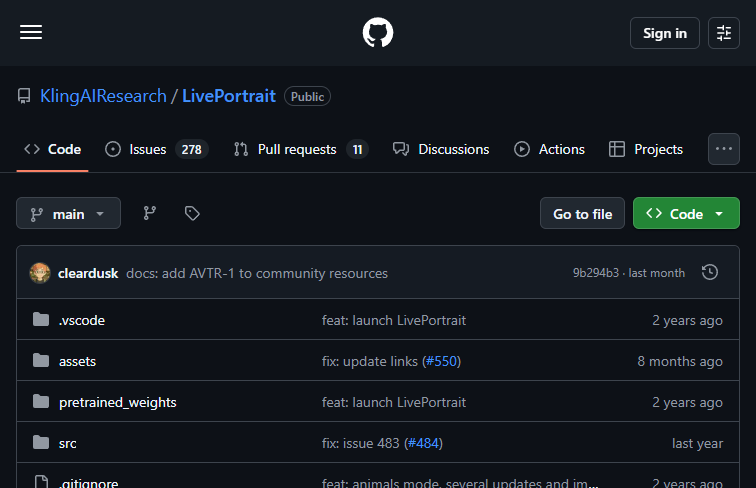Open the KlingAIResearch owner link
The image size is (756, 488).
[103, 96]
